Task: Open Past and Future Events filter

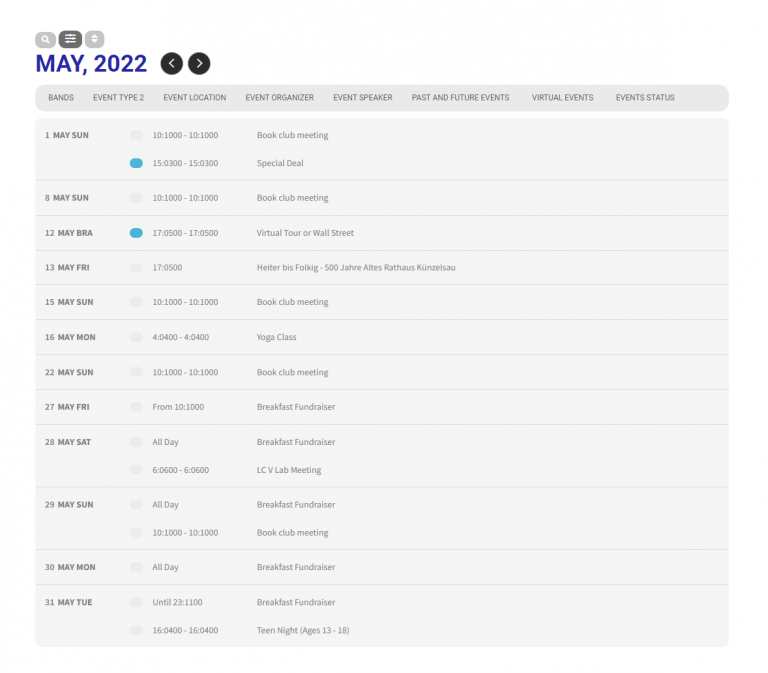Action: click(460, 98)
